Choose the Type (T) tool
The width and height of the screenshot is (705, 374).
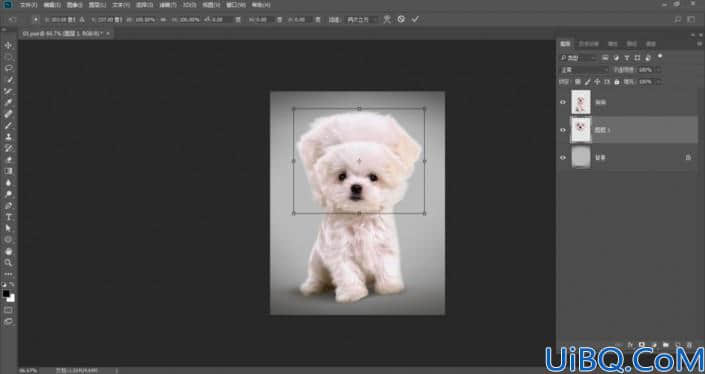pos(8,217)
